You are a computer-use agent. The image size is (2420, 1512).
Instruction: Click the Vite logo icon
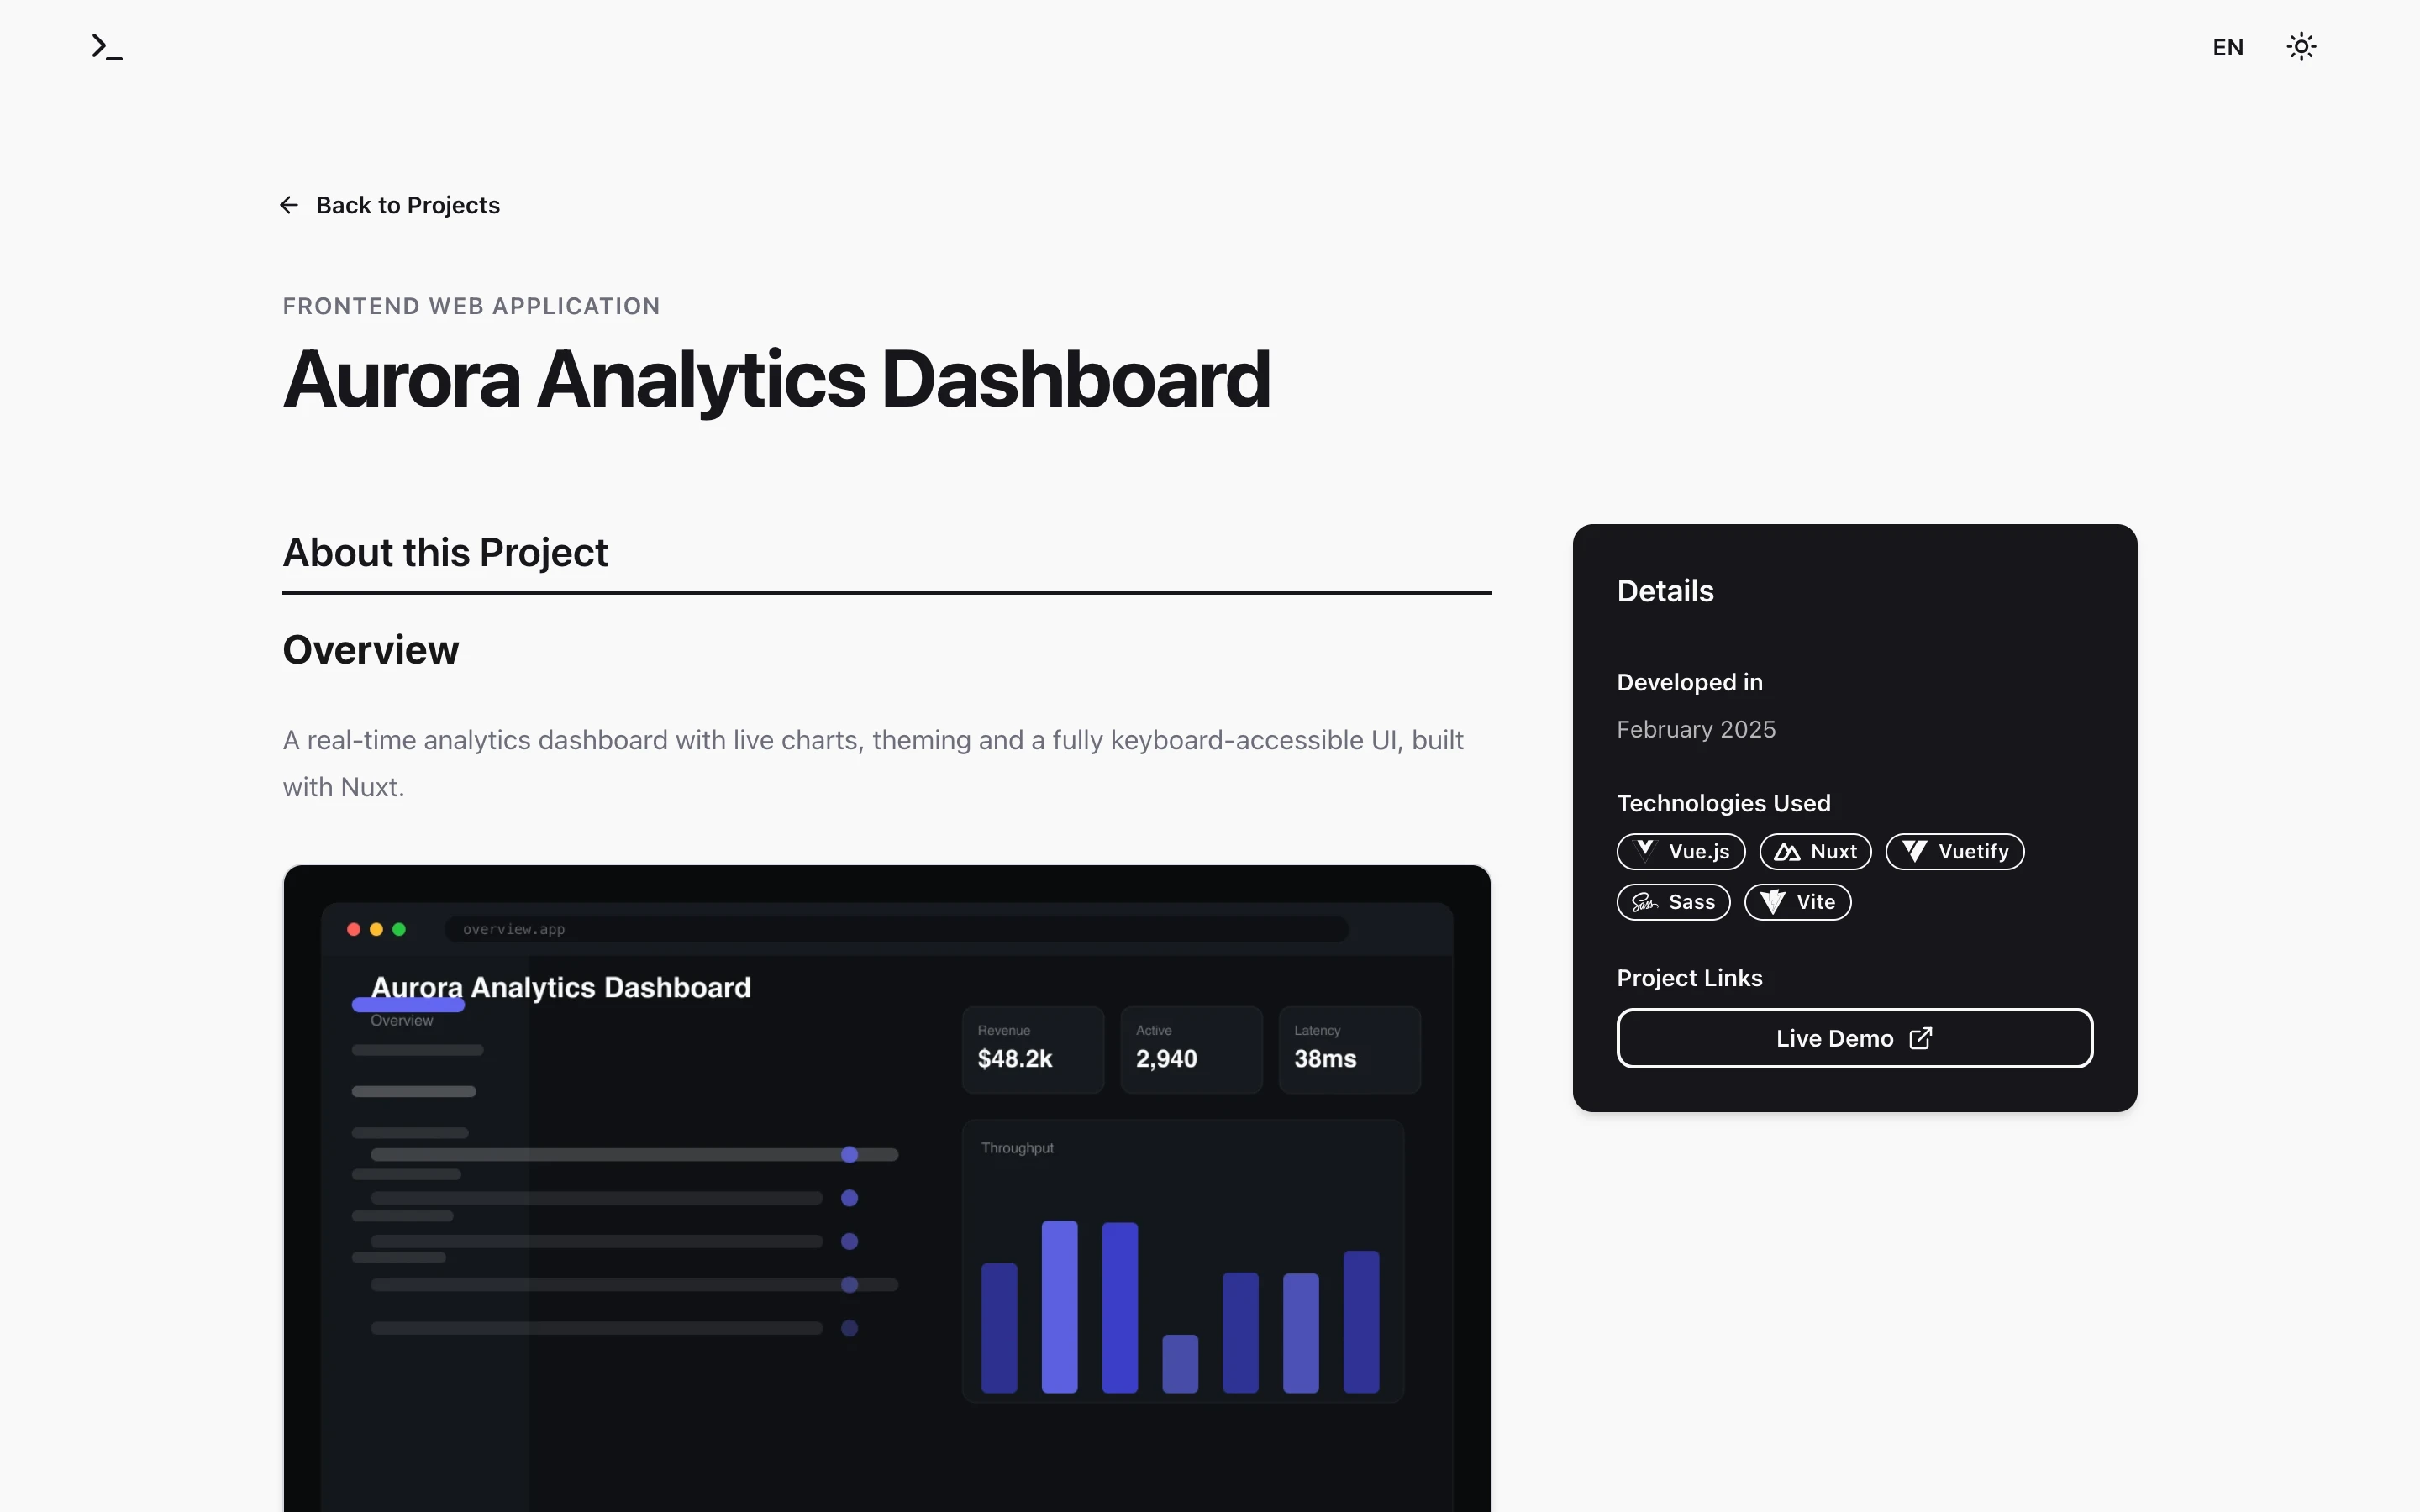coord(1772,902)
